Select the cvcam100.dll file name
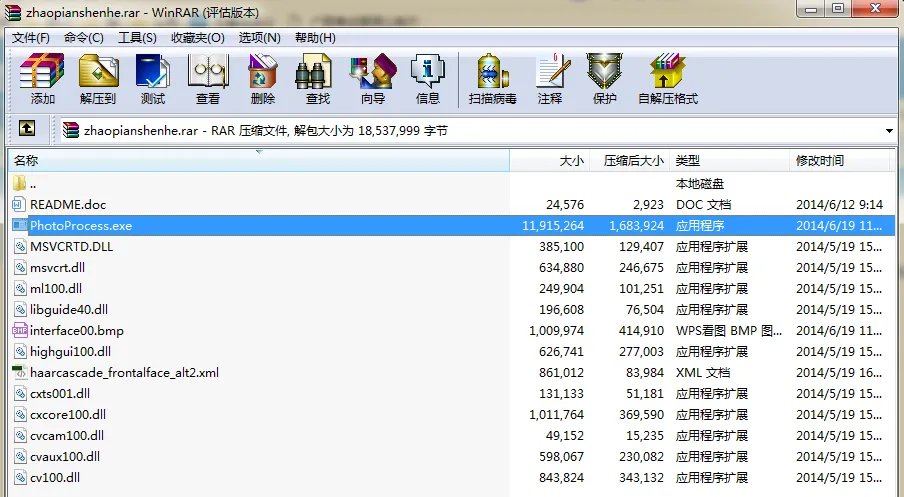 [x=67, y=435]
